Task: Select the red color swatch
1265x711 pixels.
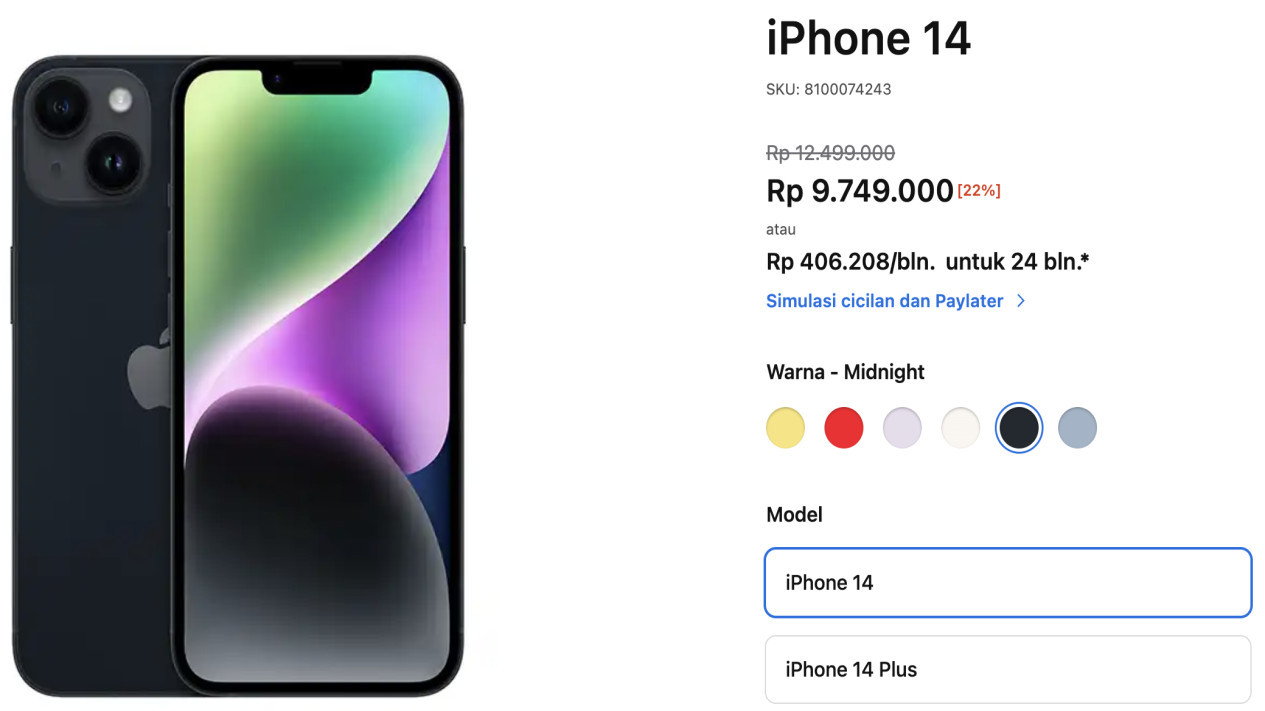Action: tap(843, 428)
